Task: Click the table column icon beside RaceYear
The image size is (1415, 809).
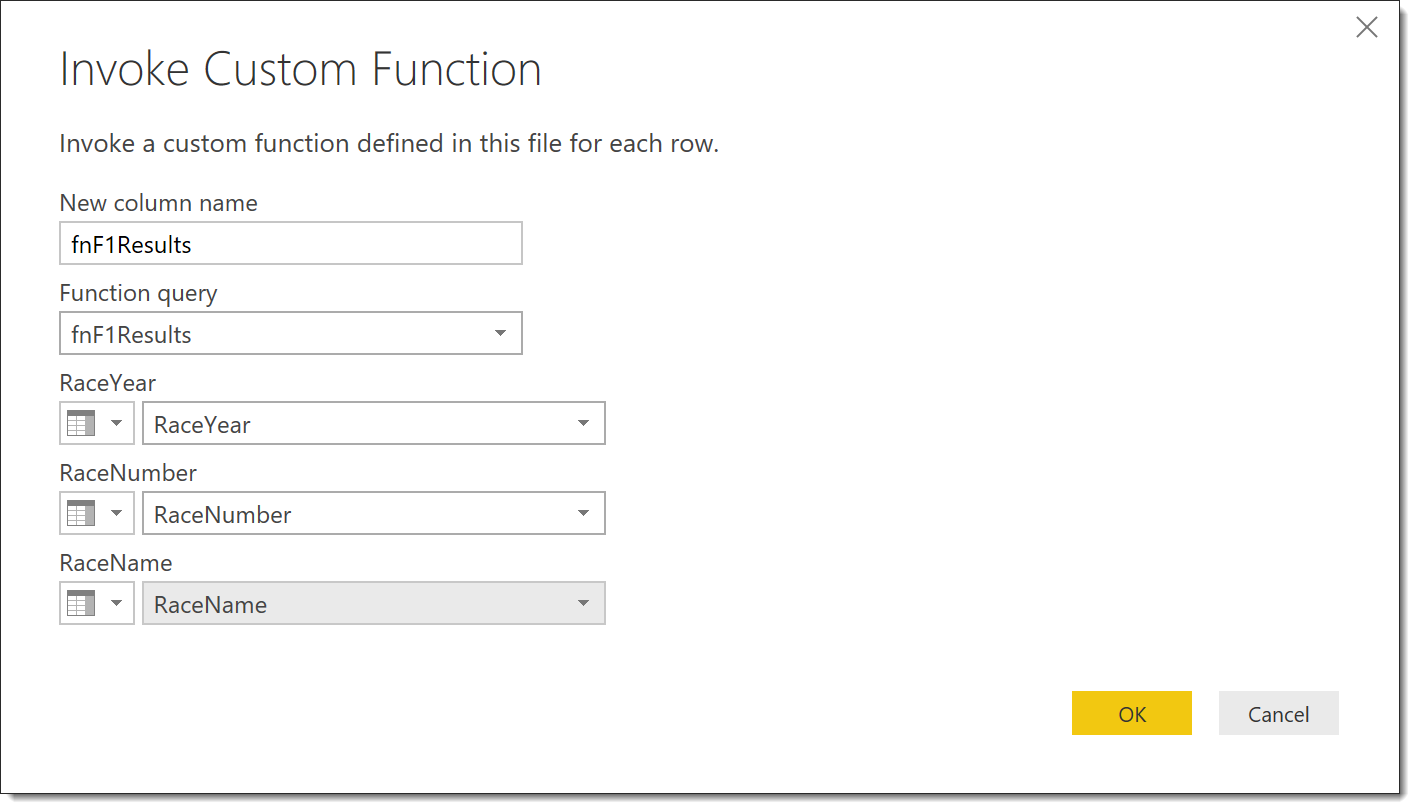Action: pos(81,424)
